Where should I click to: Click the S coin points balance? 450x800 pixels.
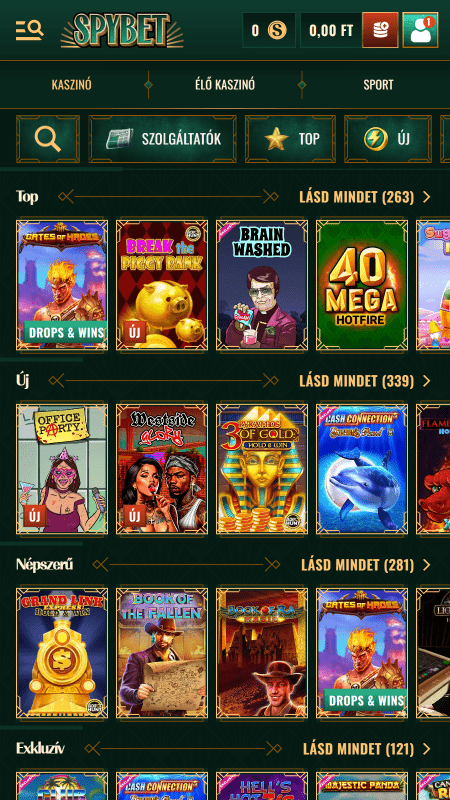tap(269, 31)
